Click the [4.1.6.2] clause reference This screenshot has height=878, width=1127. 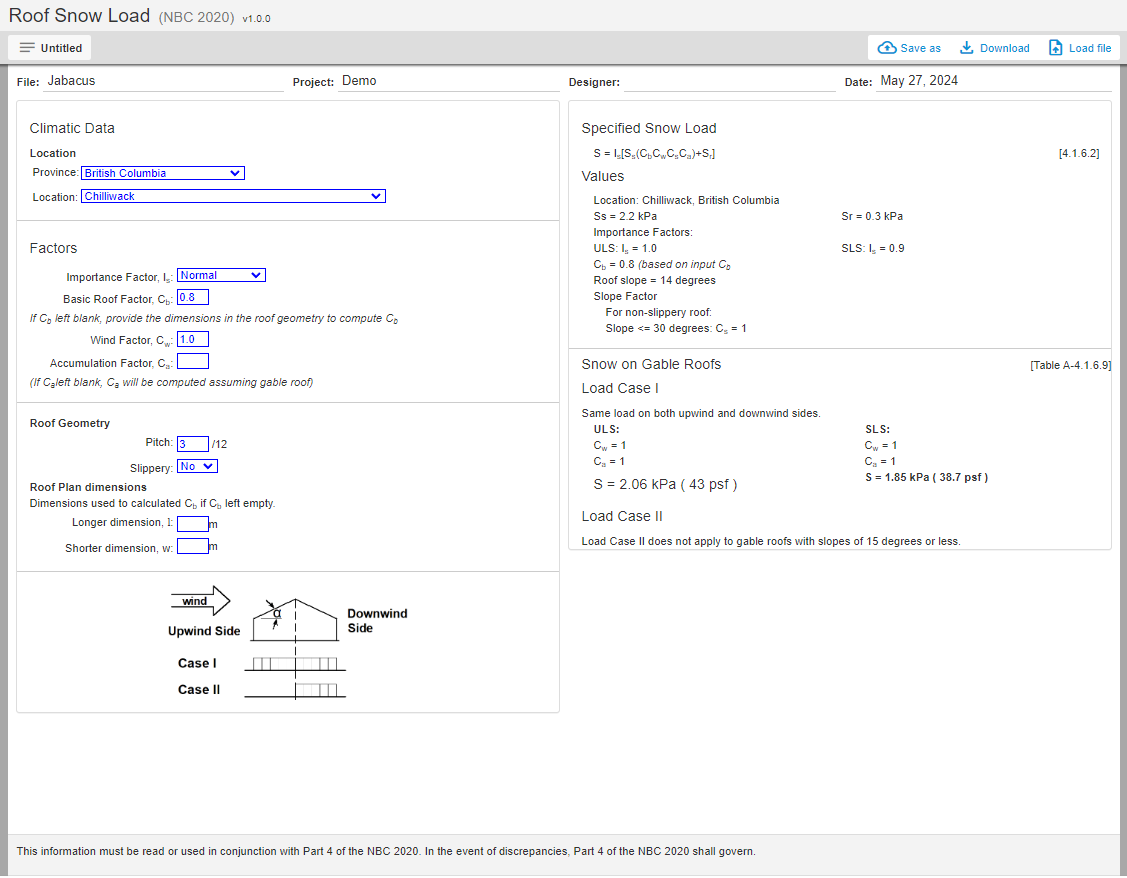pos(1079,153)
